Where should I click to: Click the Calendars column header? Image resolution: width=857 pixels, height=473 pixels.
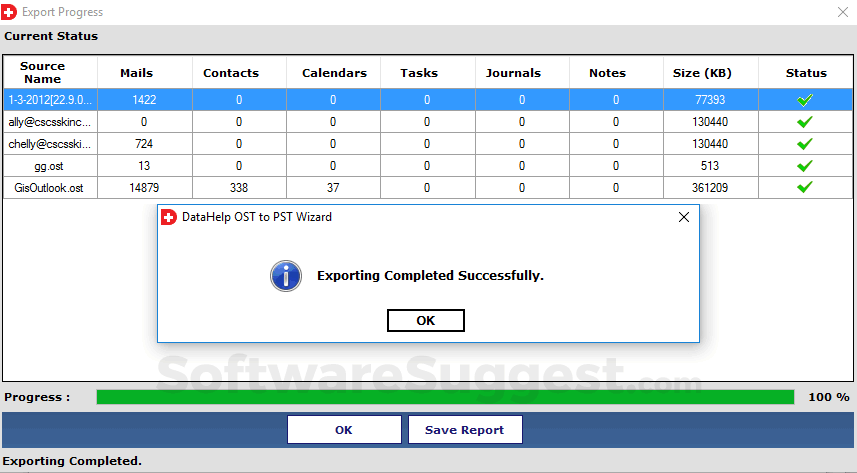point(334,73)
